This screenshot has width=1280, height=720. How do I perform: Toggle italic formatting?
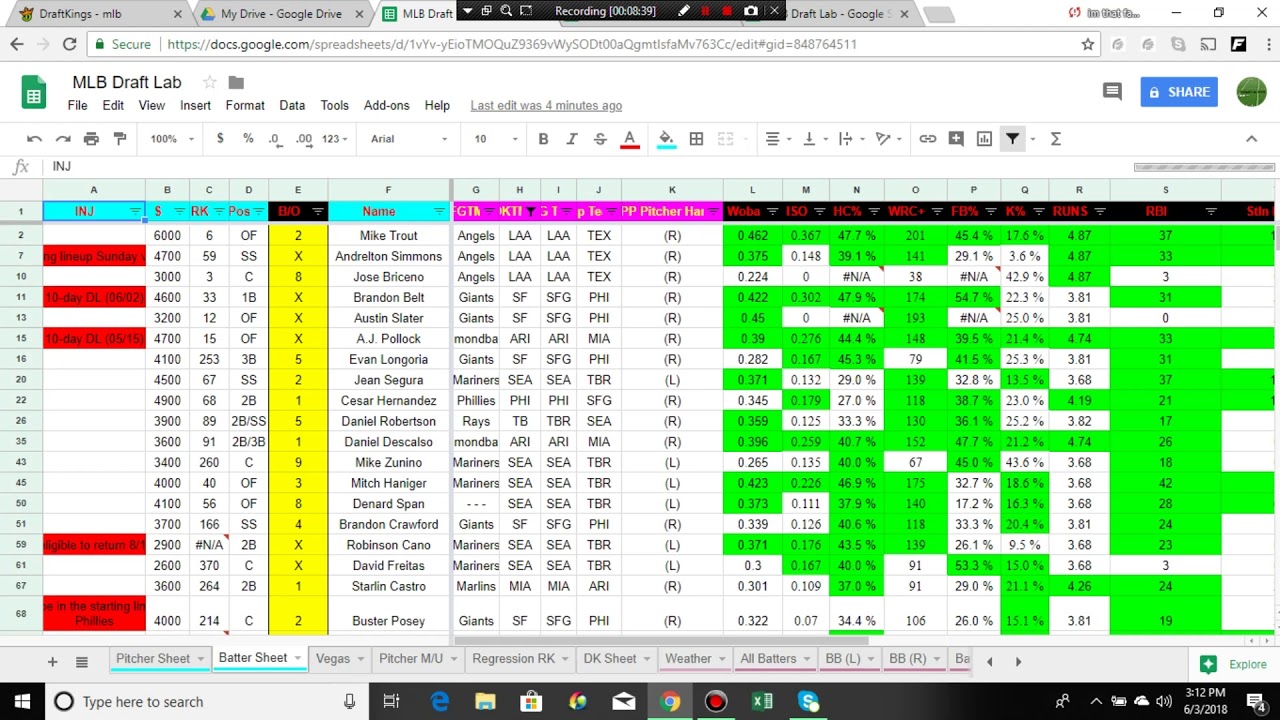(x=572, y=139)
